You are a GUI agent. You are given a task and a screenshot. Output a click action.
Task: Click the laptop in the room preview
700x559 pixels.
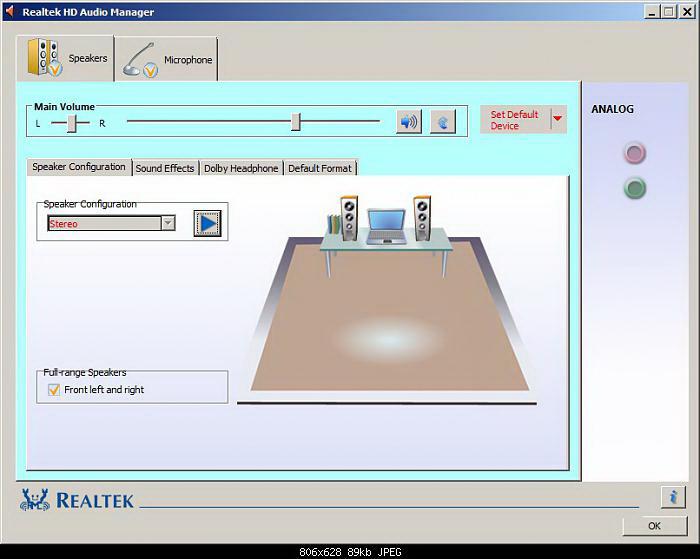click(x=386, y=226)
